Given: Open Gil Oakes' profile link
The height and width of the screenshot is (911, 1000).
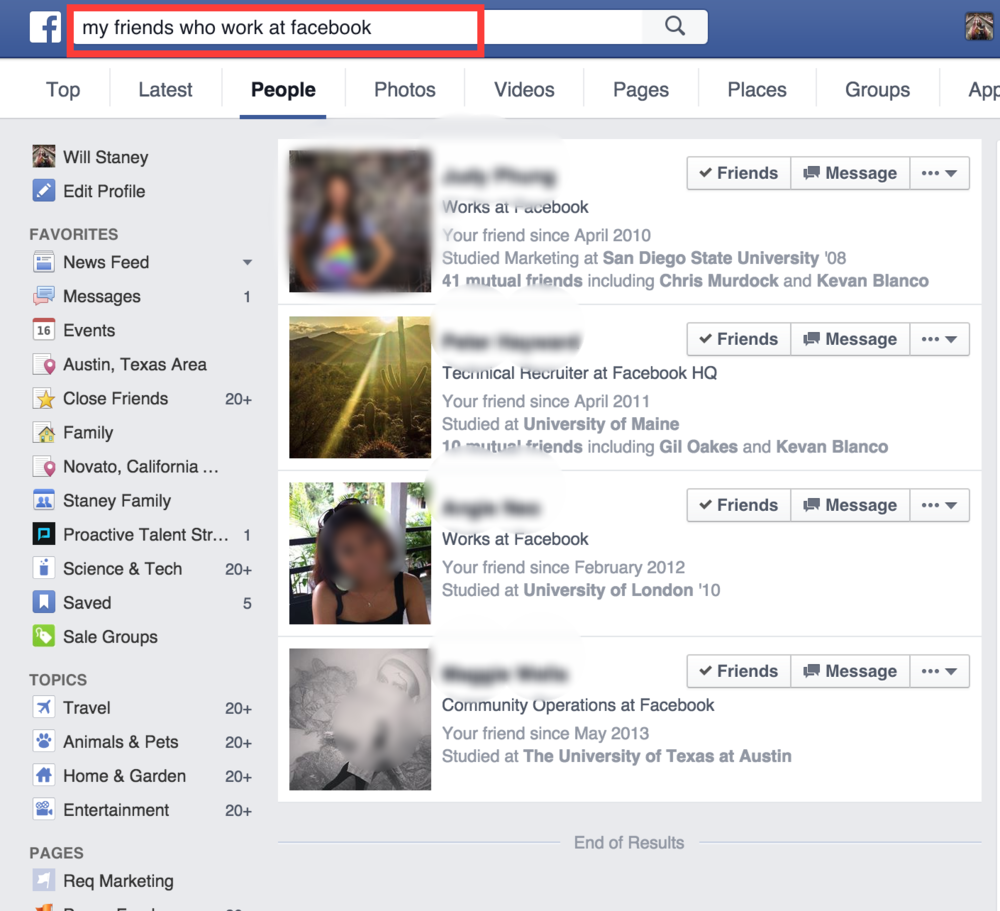Looking at the screenshot, I should (x=698, y=447).
